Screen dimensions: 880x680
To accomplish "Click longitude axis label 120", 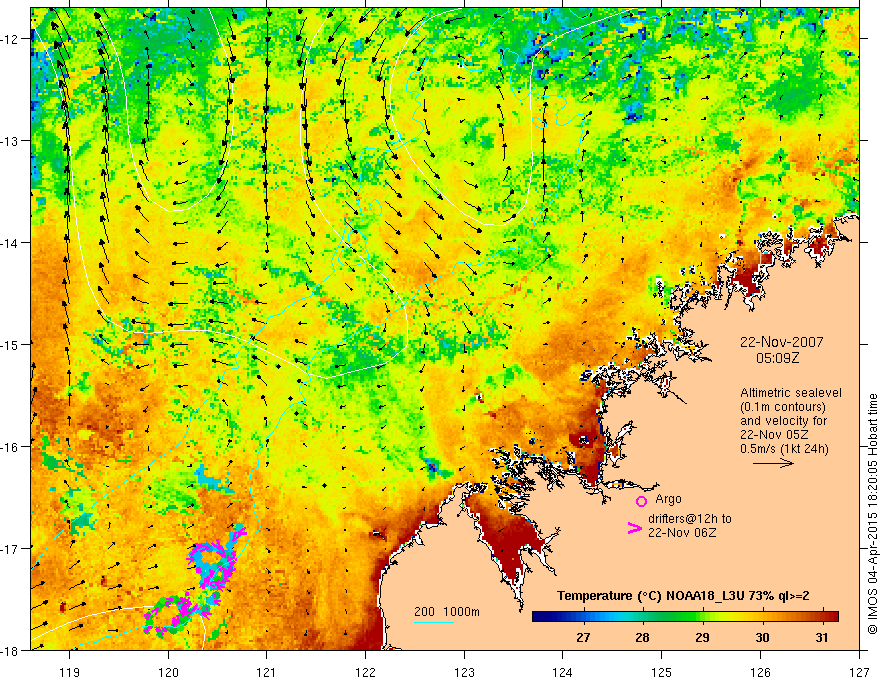I will (x=168, y=672).
